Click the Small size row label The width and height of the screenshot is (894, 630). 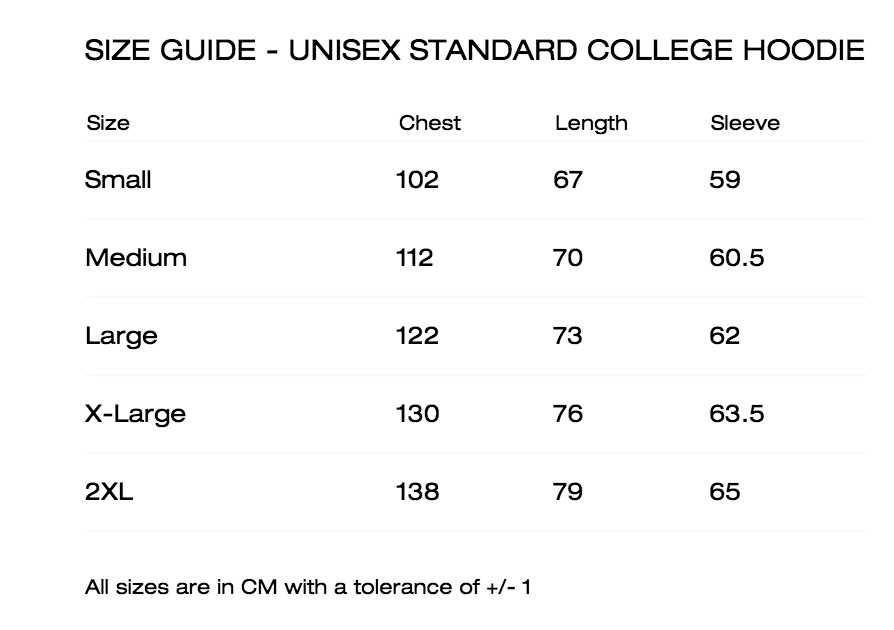(118, 180)
